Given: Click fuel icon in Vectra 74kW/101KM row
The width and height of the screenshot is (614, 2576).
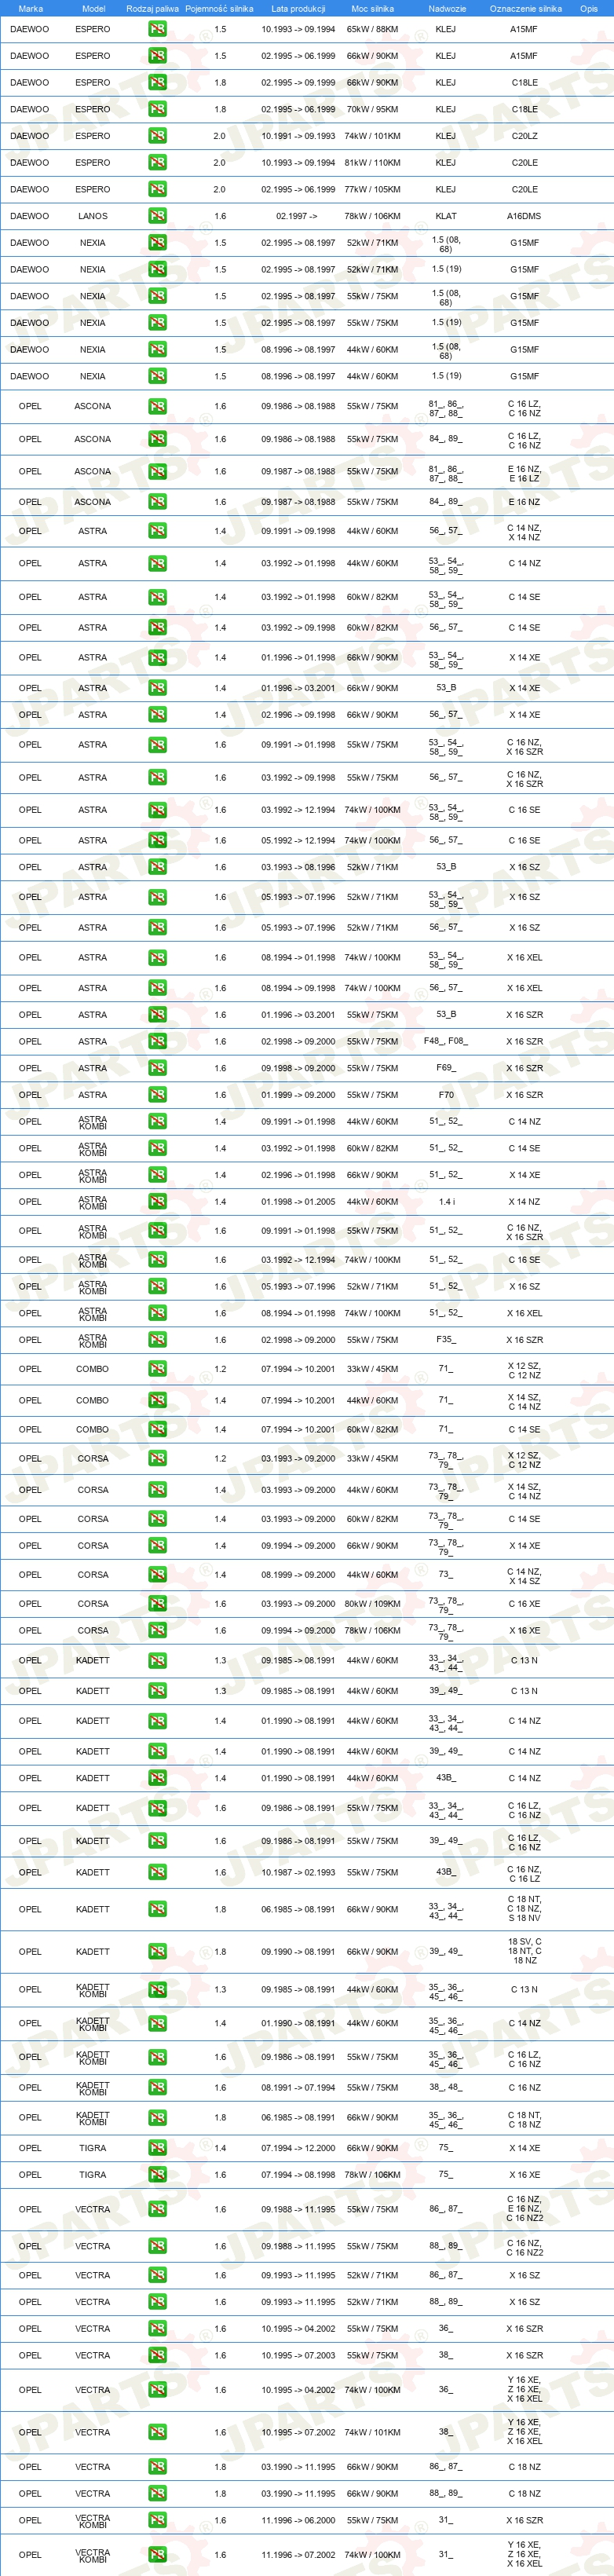Looking at the screenshot, I should coord(157,2432).
